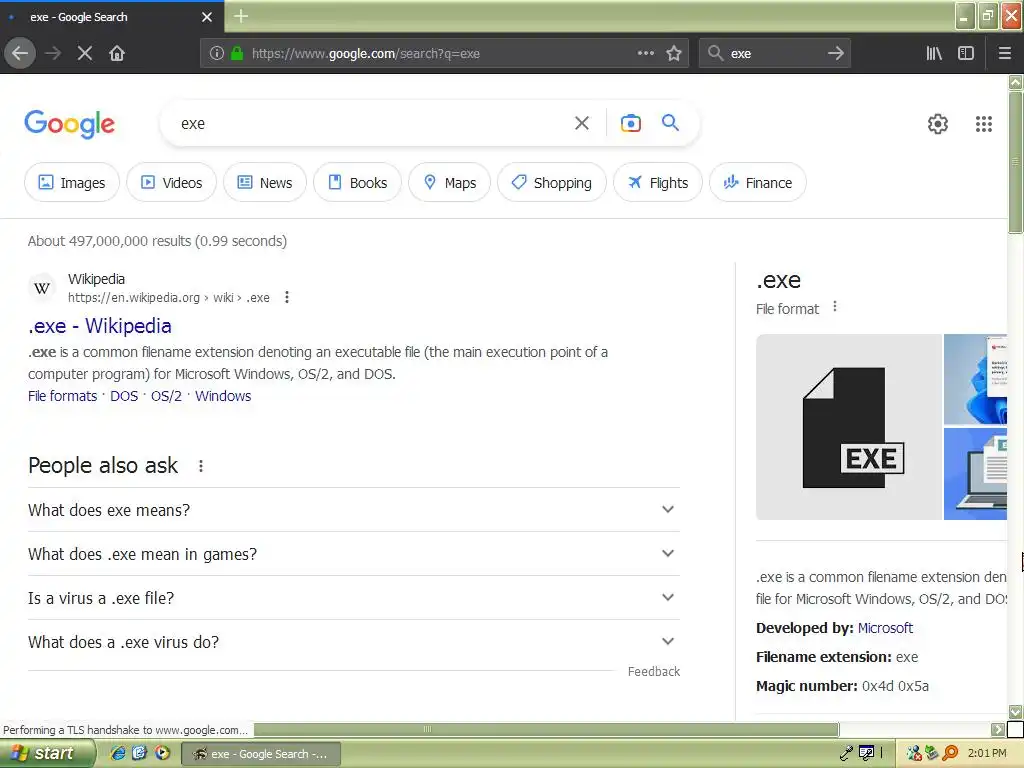
Task: Select taskbar button exe - Google Search
Action: click(261, 754)
